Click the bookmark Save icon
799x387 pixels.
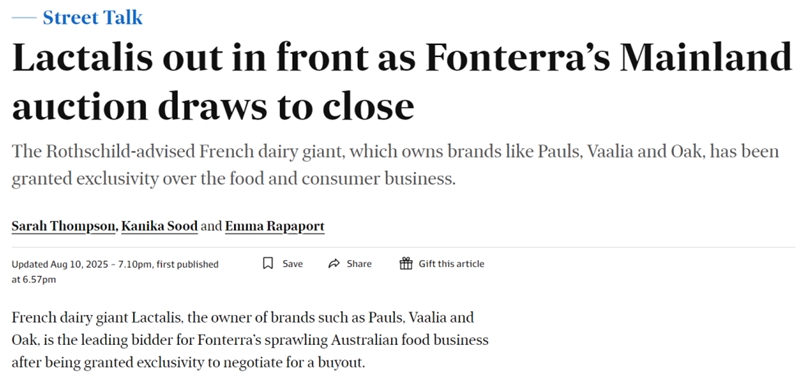[268, 264]
